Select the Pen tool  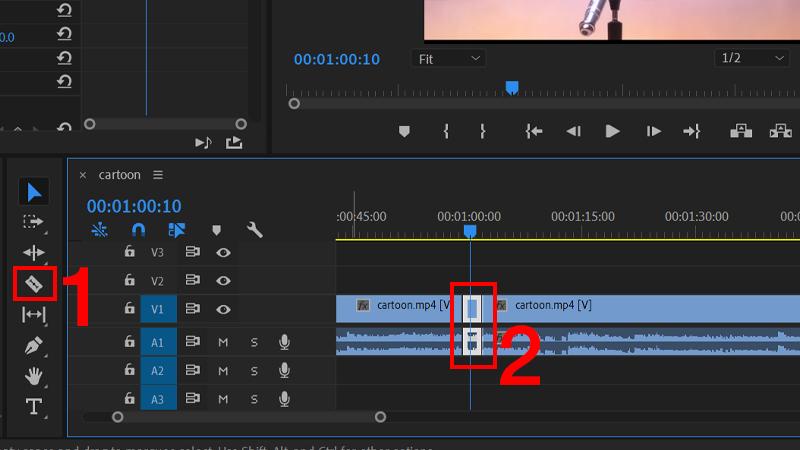click(34, 345)
